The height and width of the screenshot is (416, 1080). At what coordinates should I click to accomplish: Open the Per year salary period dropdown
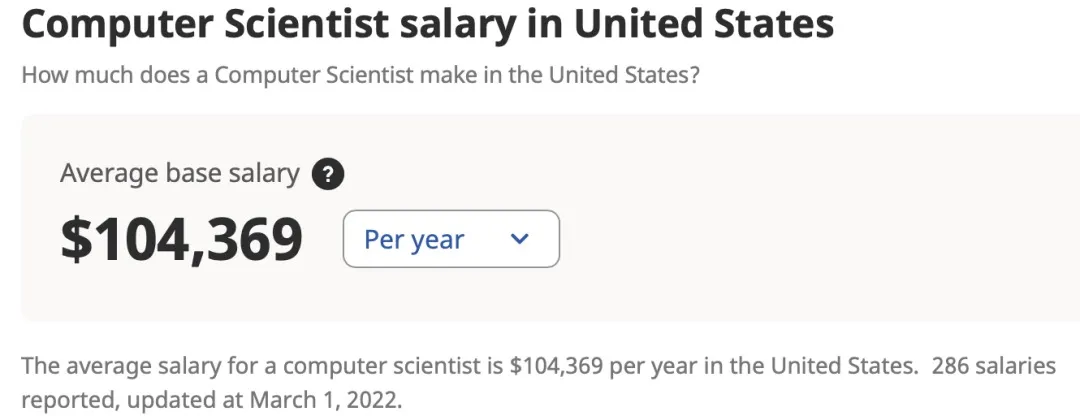[451, 239]
